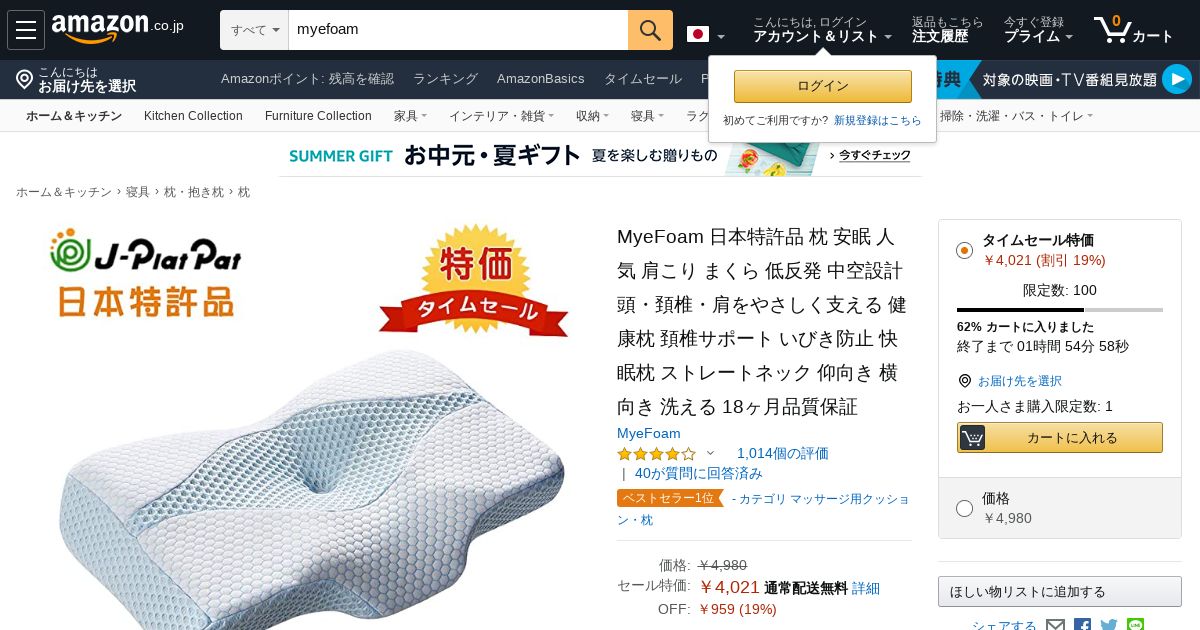Click the Amazon.co.jp logo
1200x630 pixels.
[x=118, y=29]
